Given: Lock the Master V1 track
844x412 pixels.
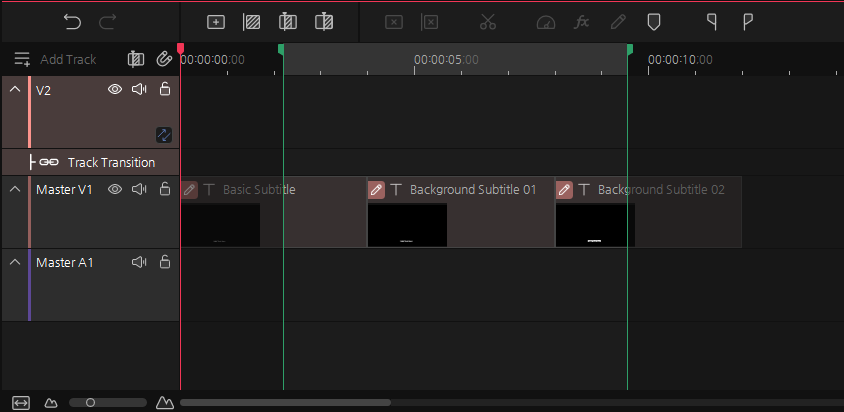Looking at the screenshot, I should [165, 189].
